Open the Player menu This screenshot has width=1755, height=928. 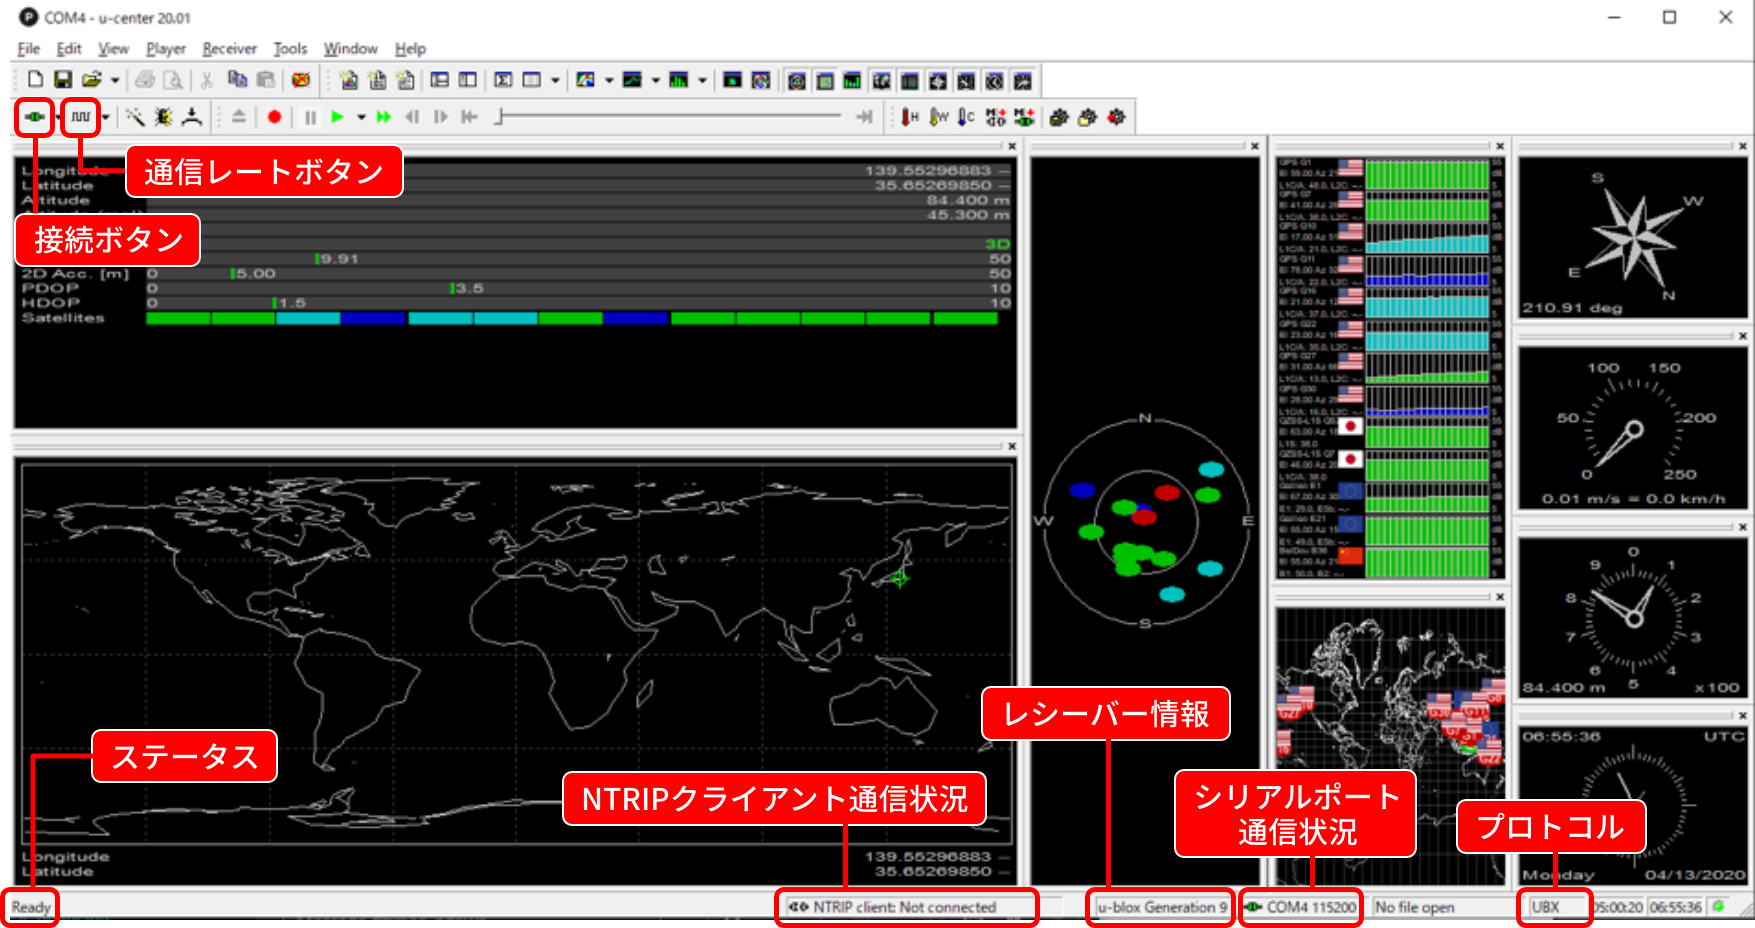165,48
